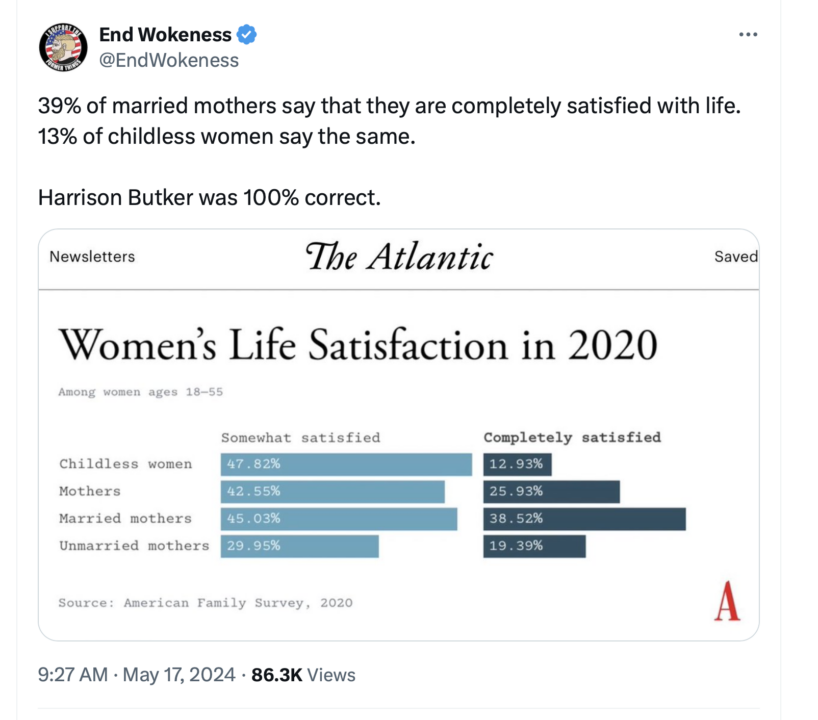Click the 47.82% childless women bar
This screenshot has width=818, height=720.
346,464
